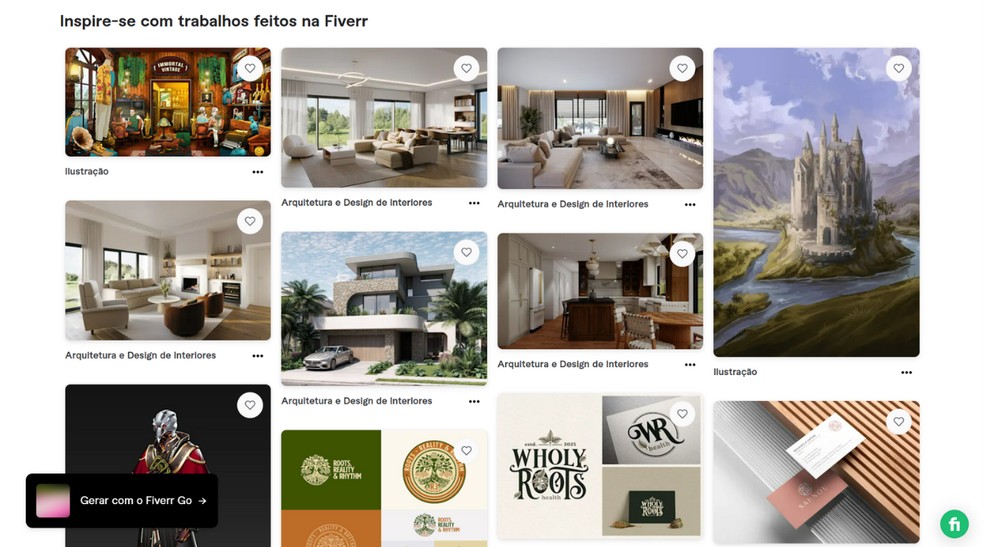Click heart on the business card mockup image

pyautogui.click(x=898, y=422)
